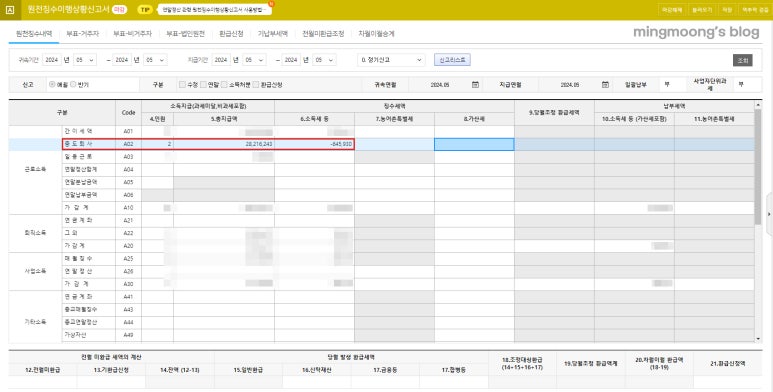The width and height of the screenshot is (773, 392).
Task: Check the 소득처분 checkbox
Action: pyautogui.click(x=224, y=85)
